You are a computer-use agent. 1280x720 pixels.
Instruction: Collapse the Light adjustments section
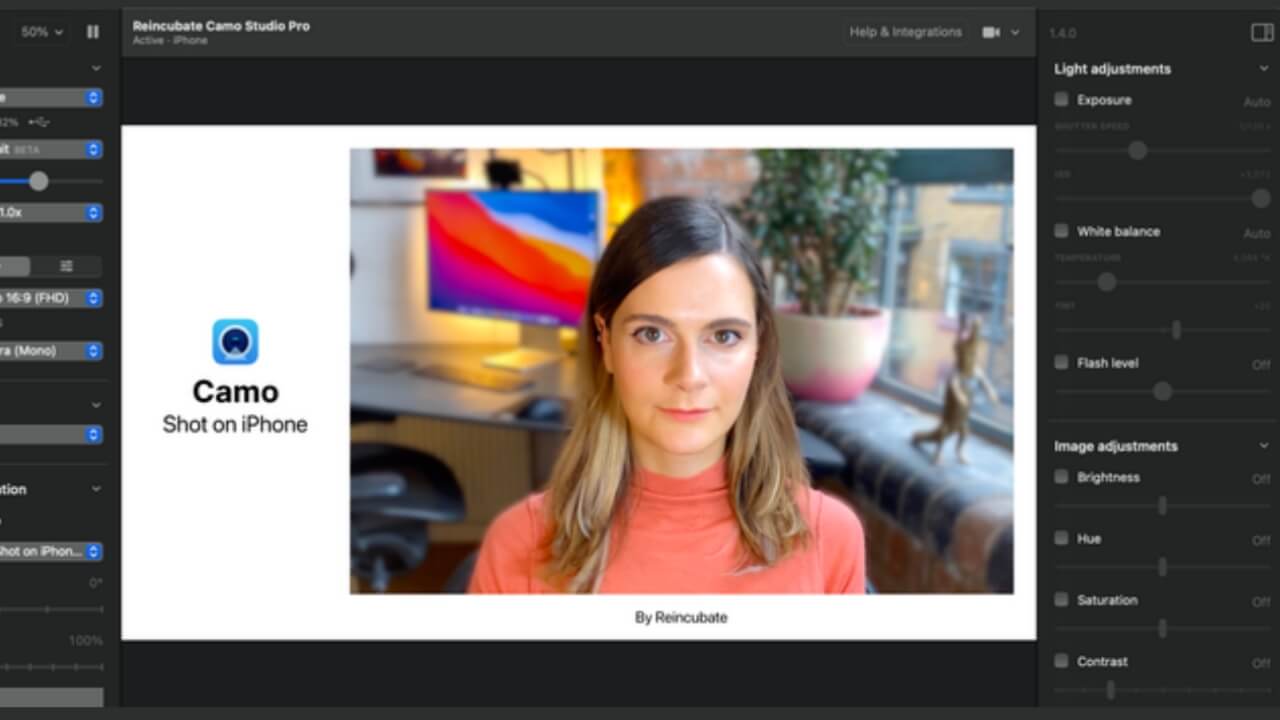click(x=1264, y=69)
